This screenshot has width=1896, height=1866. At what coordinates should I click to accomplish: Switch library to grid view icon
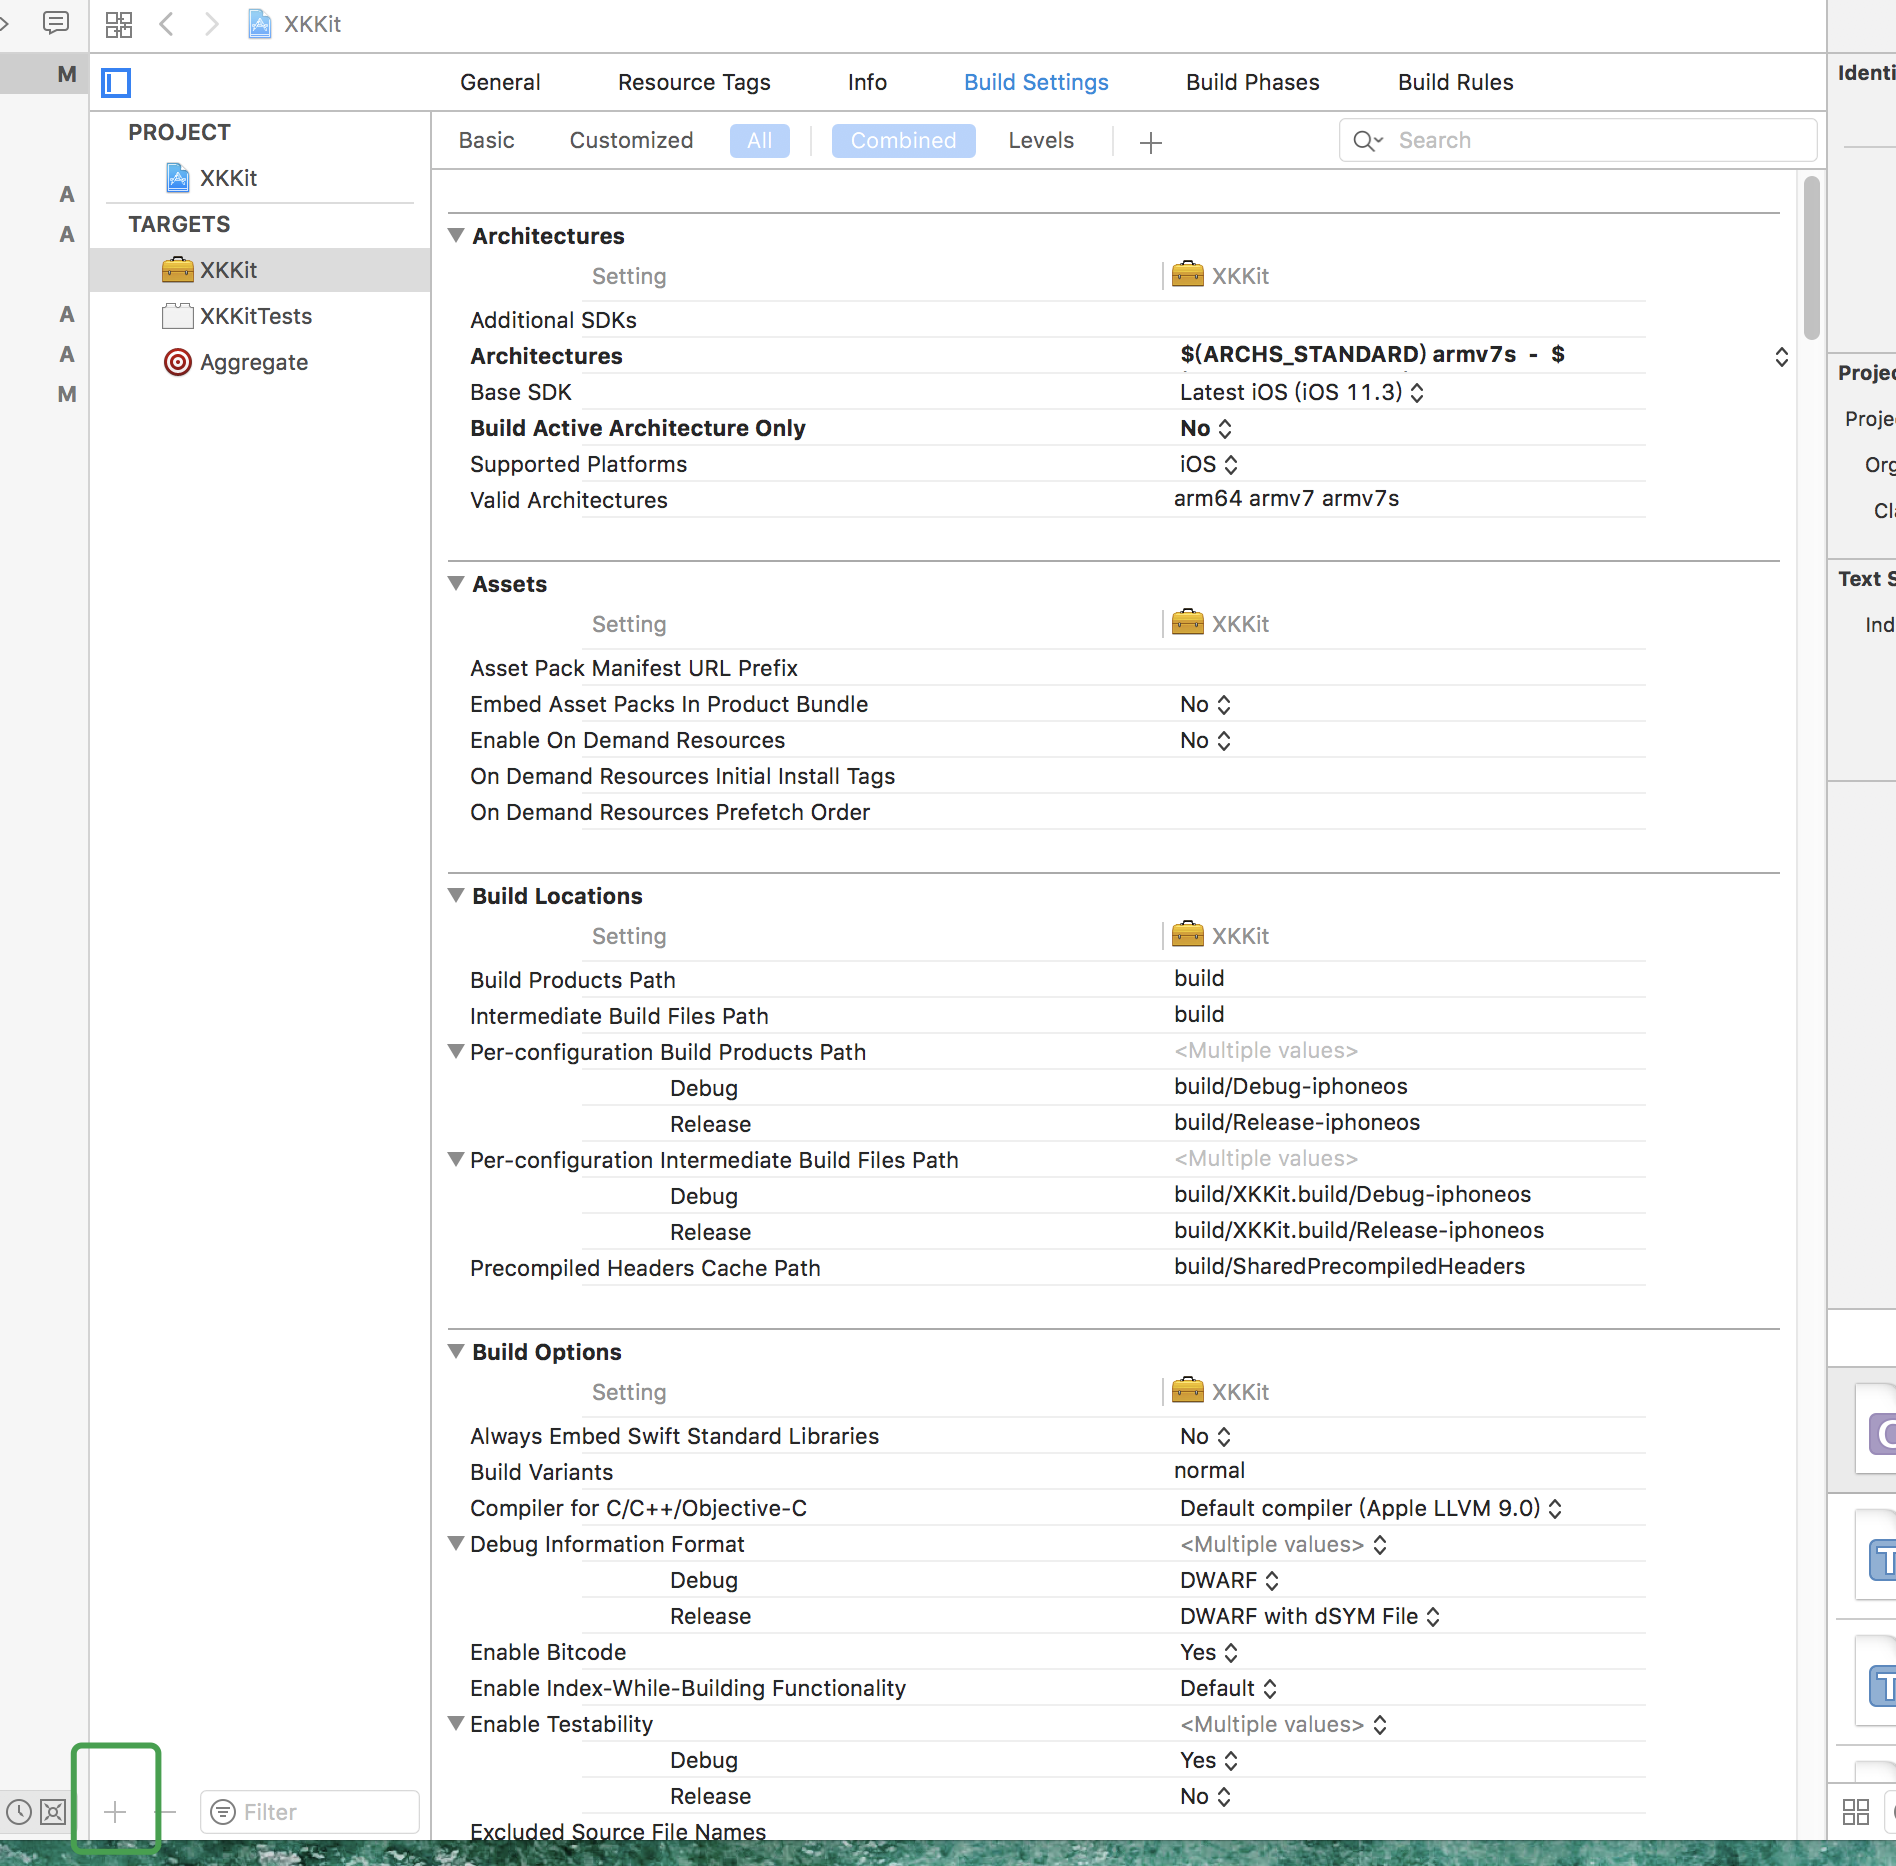pyautogui.click(x=1856, y=1811)
